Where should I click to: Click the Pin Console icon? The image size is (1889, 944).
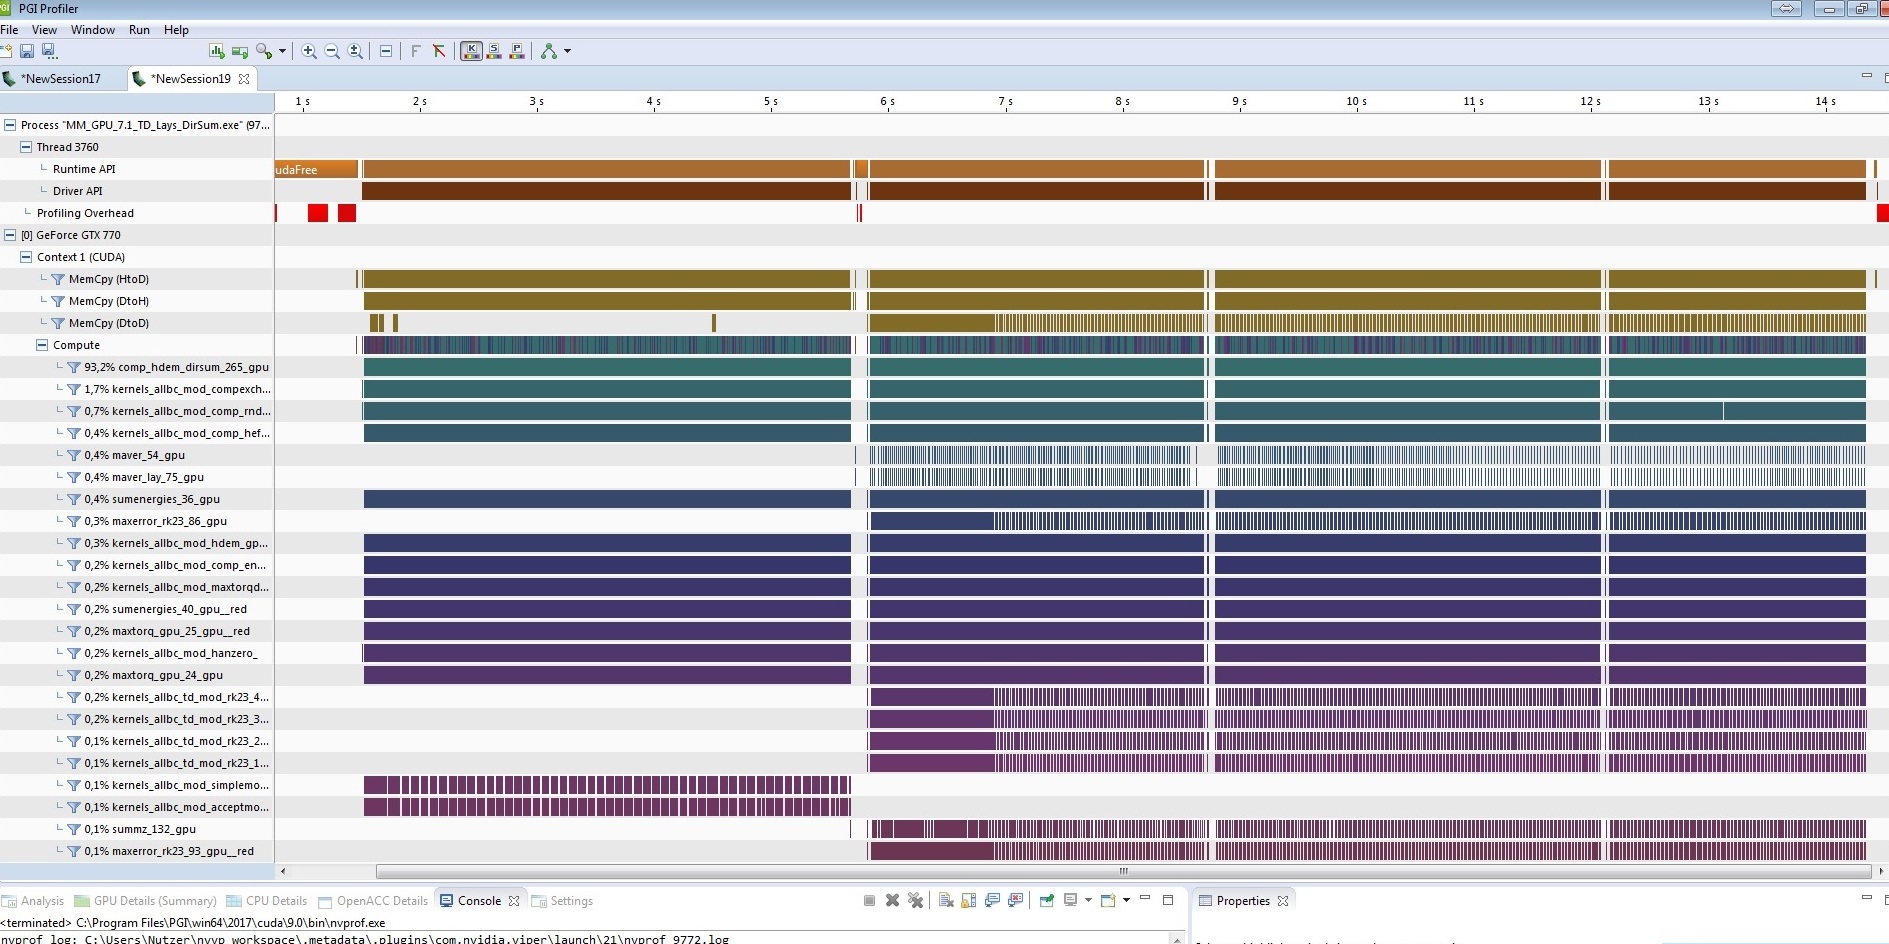tap(1046, 901)
